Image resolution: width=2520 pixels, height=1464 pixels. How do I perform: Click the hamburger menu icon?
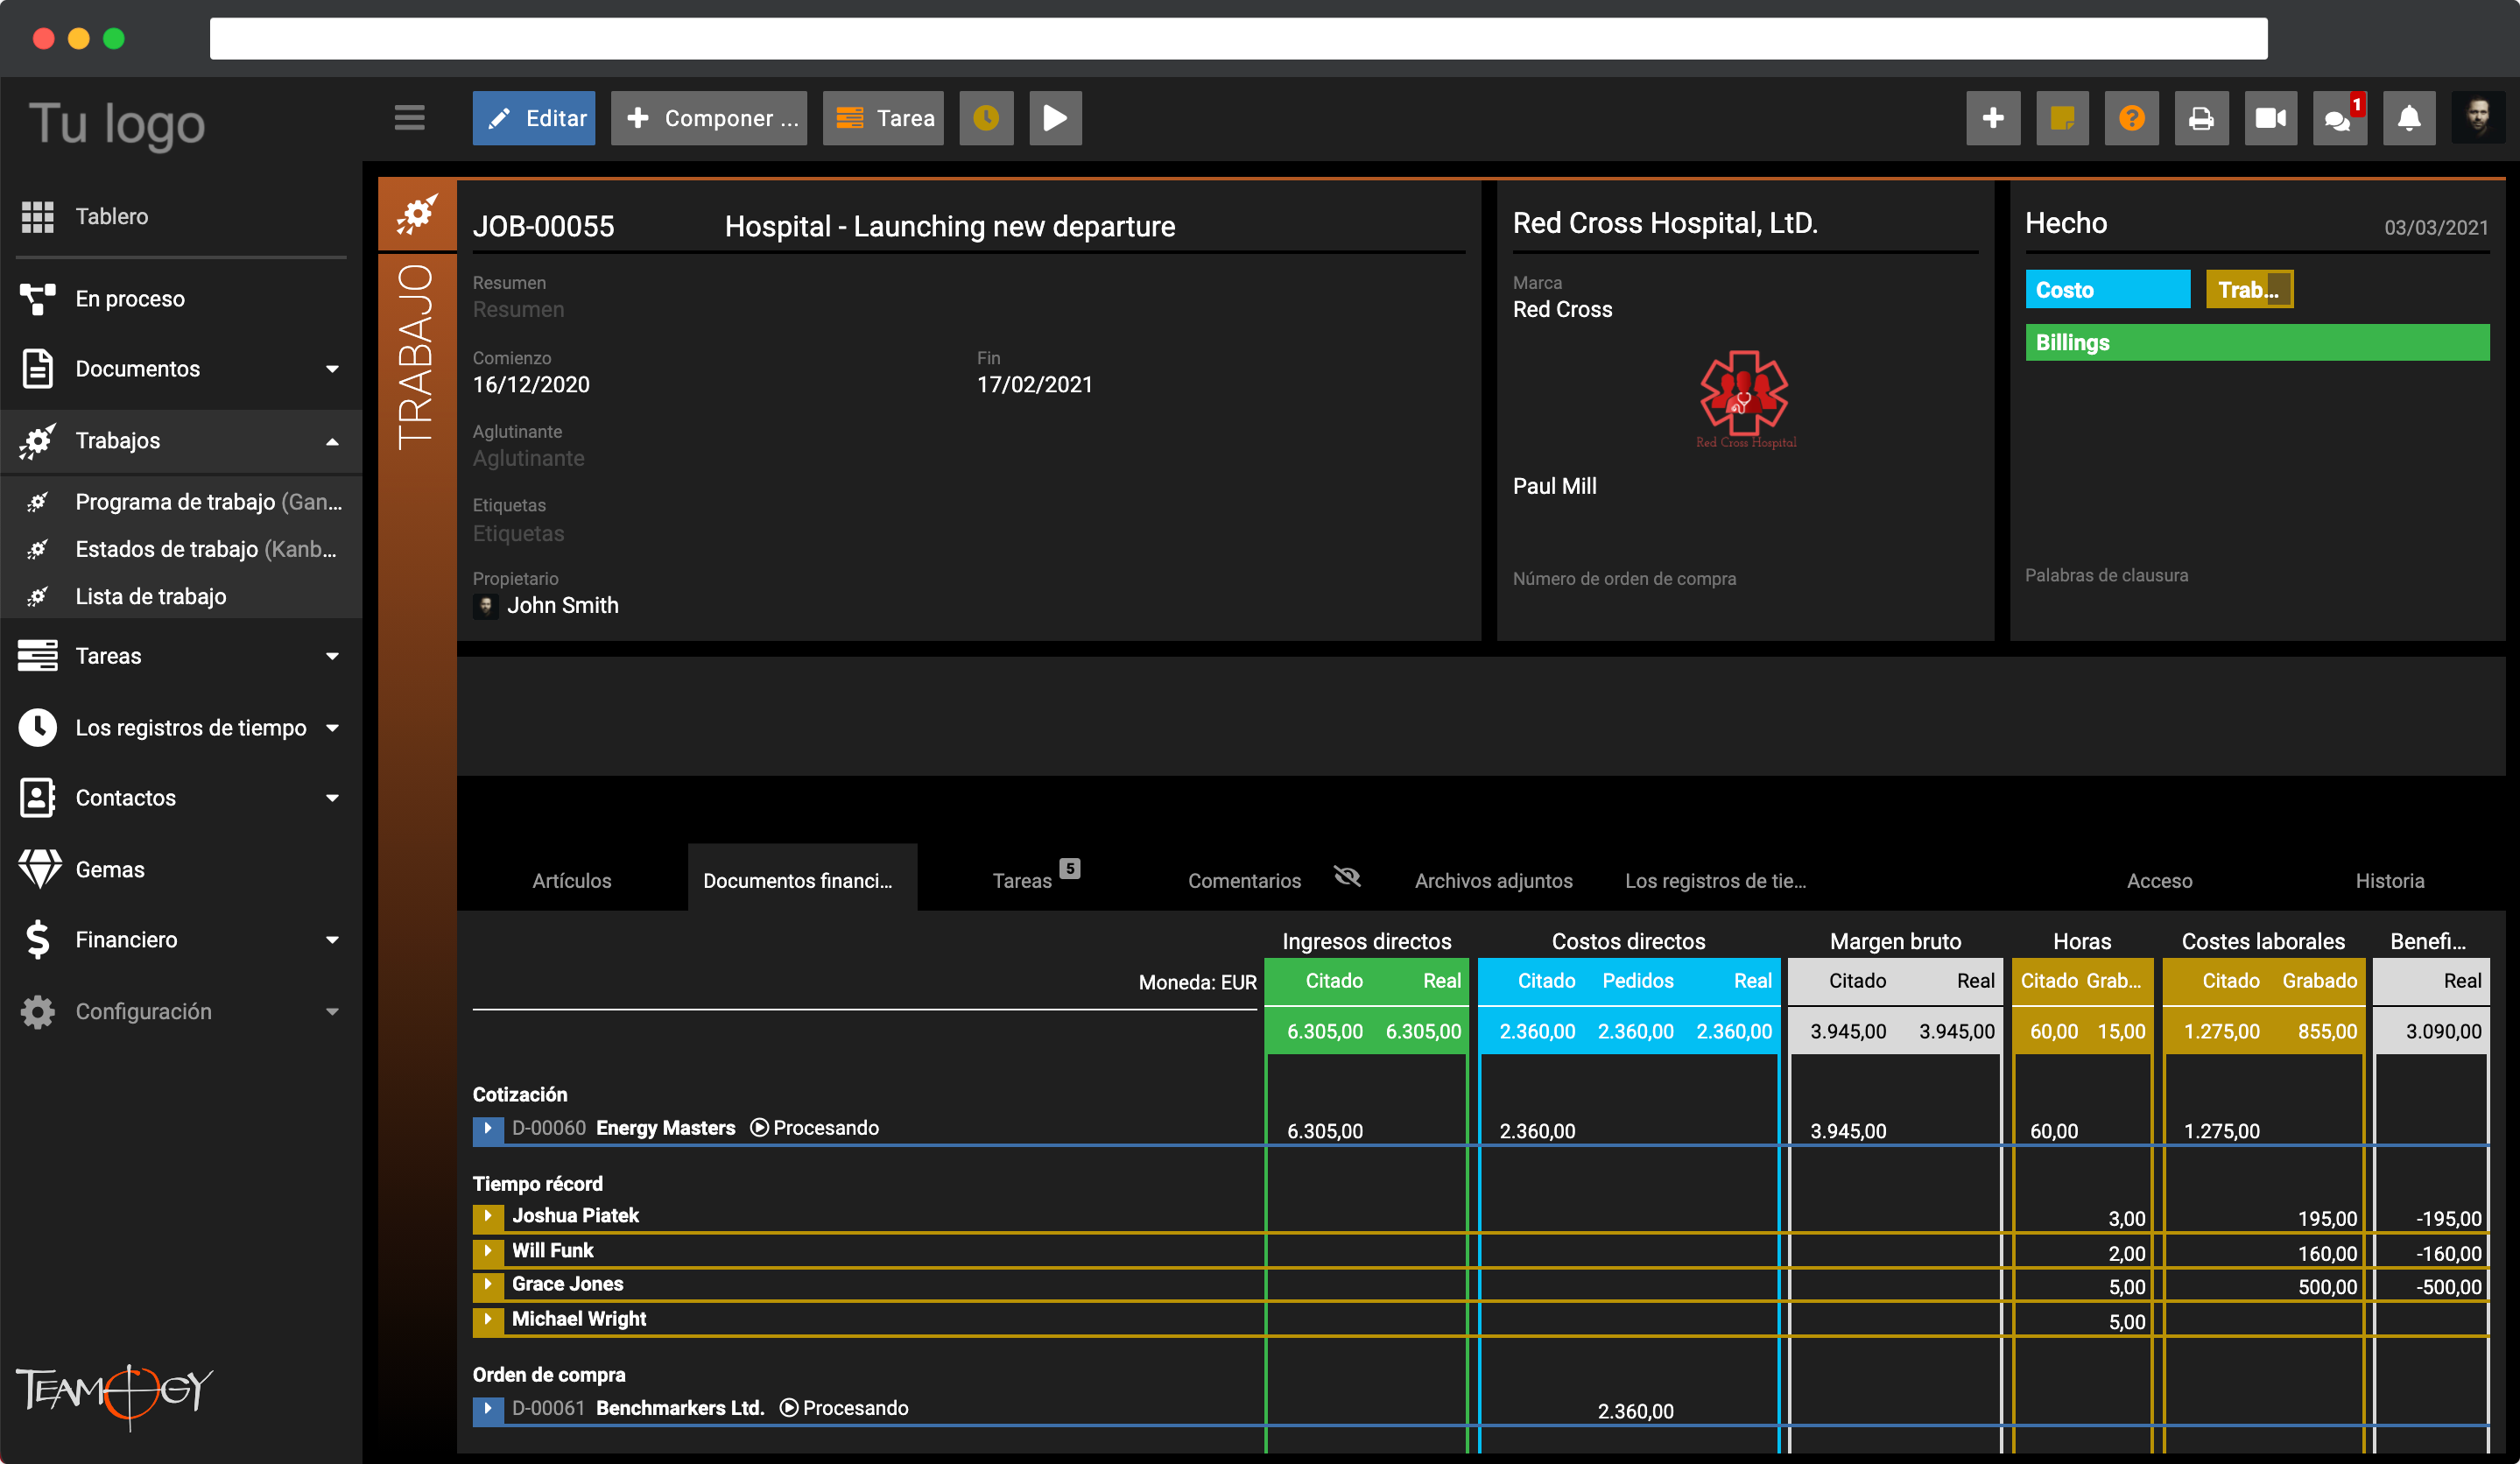coord(409,118)
